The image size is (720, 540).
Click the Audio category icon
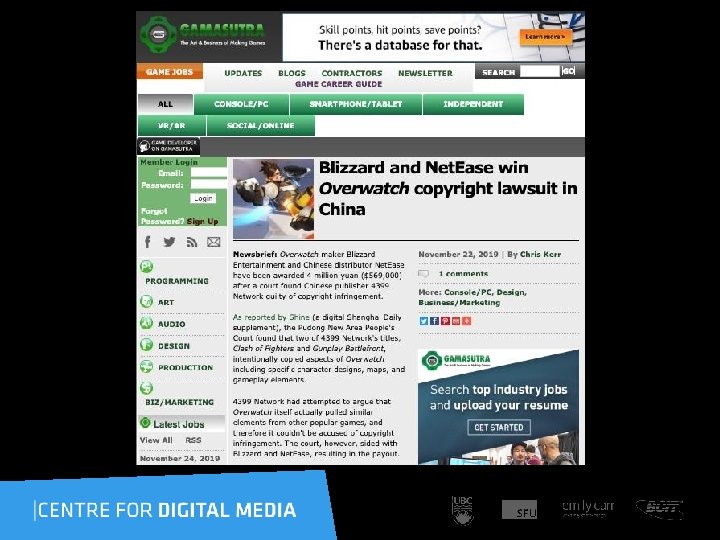pos(146,323)
